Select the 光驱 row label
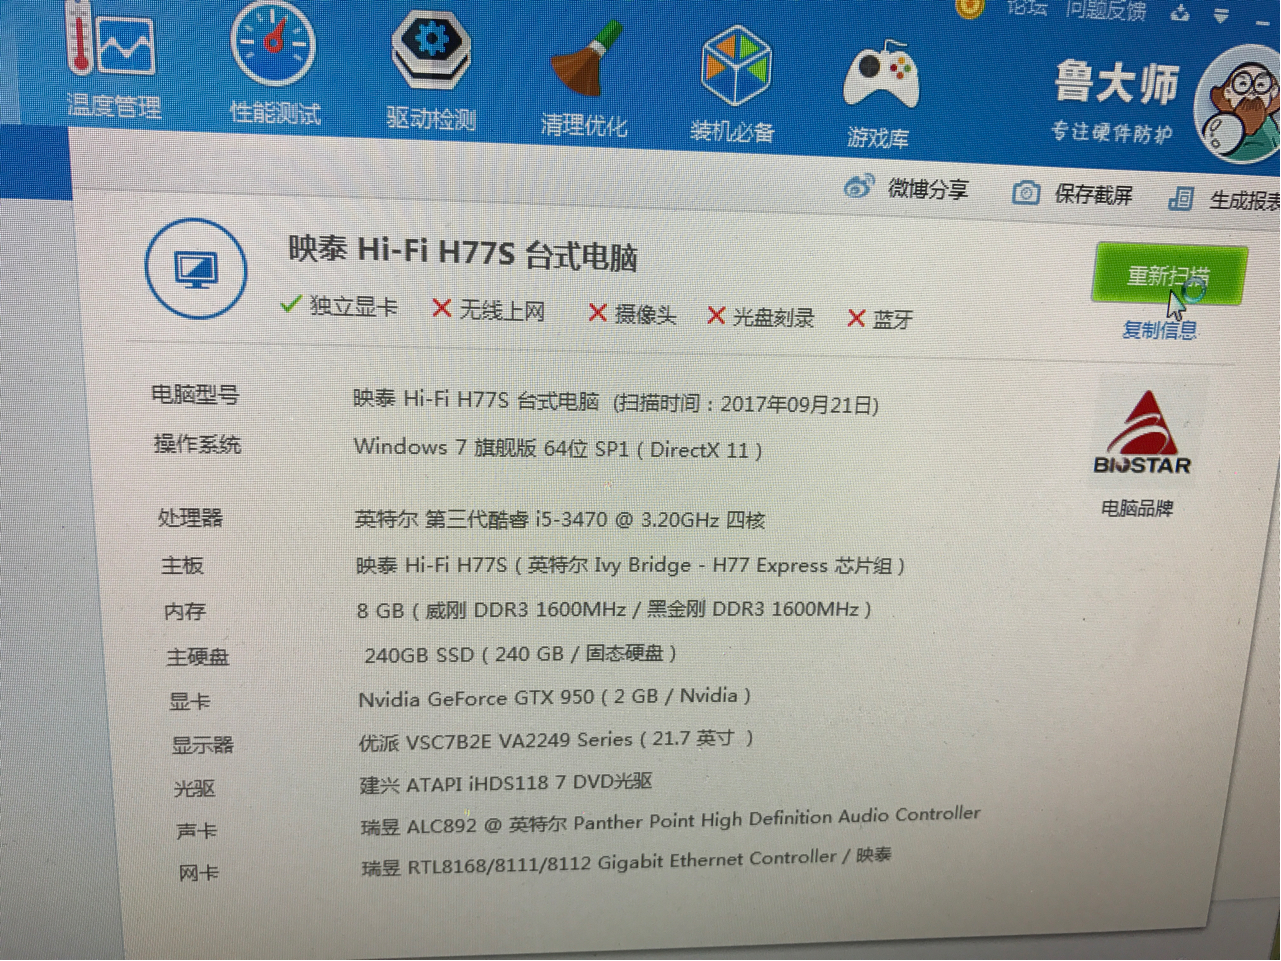Image resolution: width=1281 pixels, height=961 pixels. (195, 789)
